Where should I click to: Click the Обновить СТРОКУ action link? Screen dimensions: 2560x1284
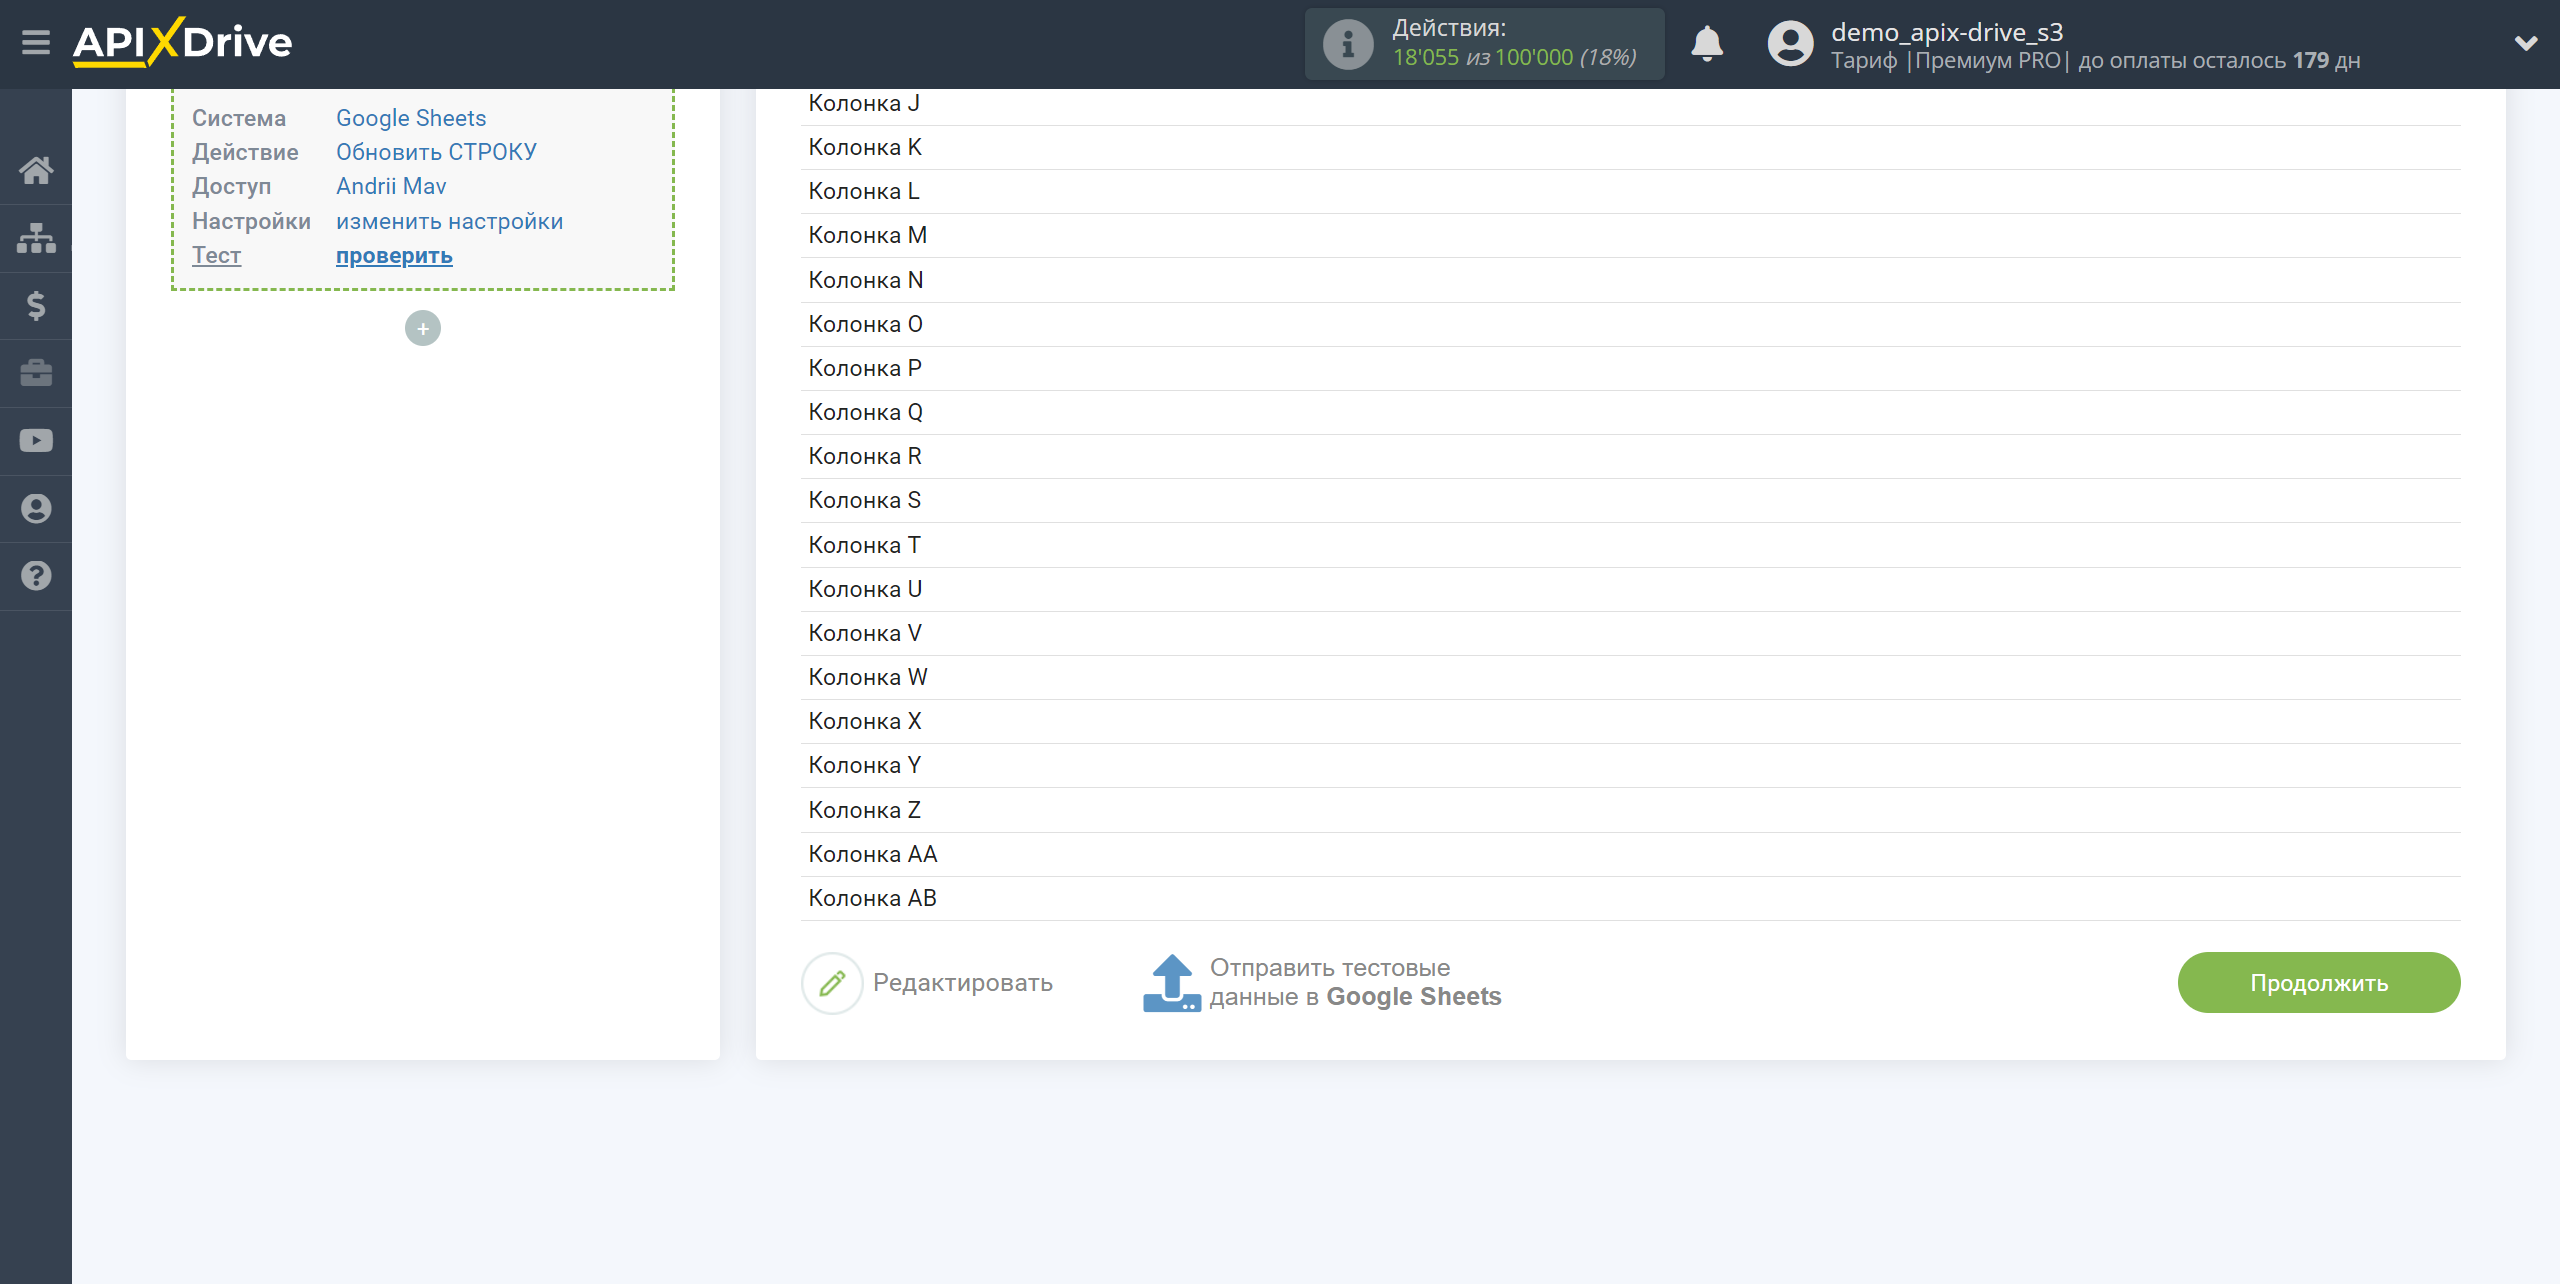[x=436, y=152]
